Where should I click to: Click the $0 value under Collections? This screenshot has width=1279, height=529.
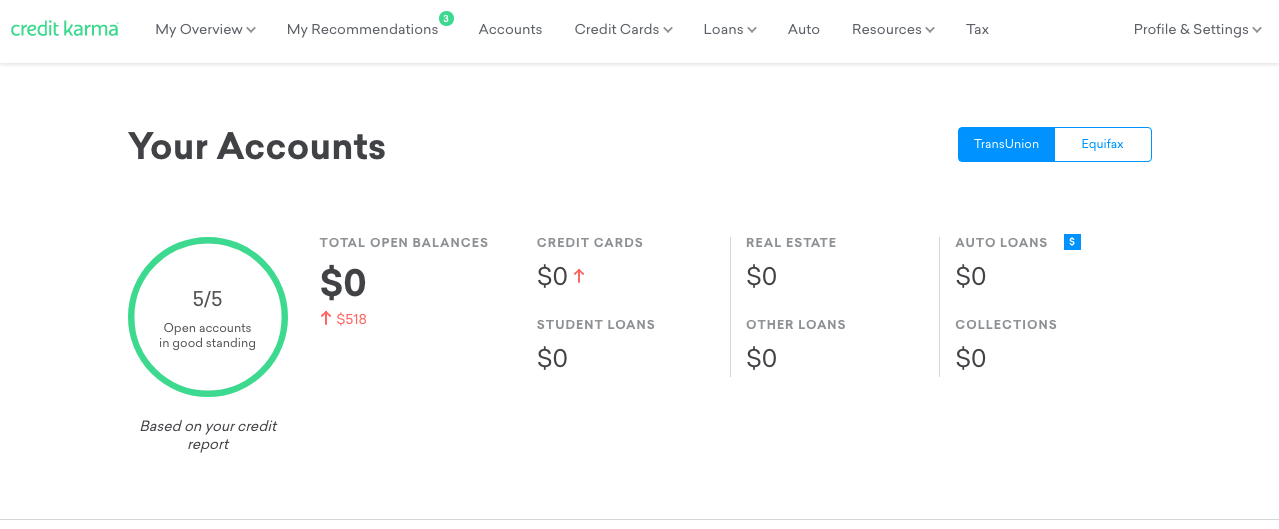[970, 358]
